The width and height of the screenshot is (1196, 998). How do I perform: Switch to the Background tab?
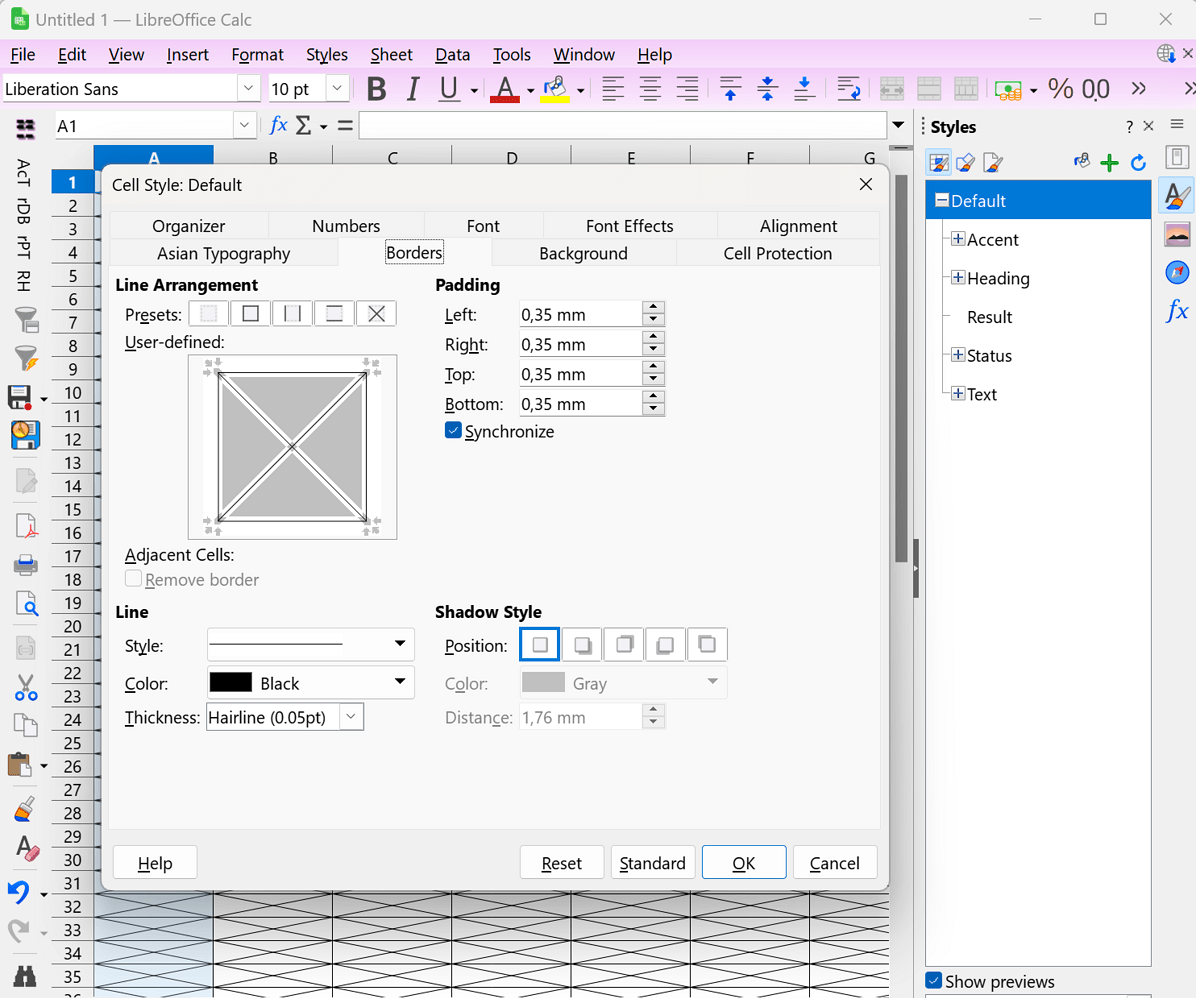coord(583,253)
